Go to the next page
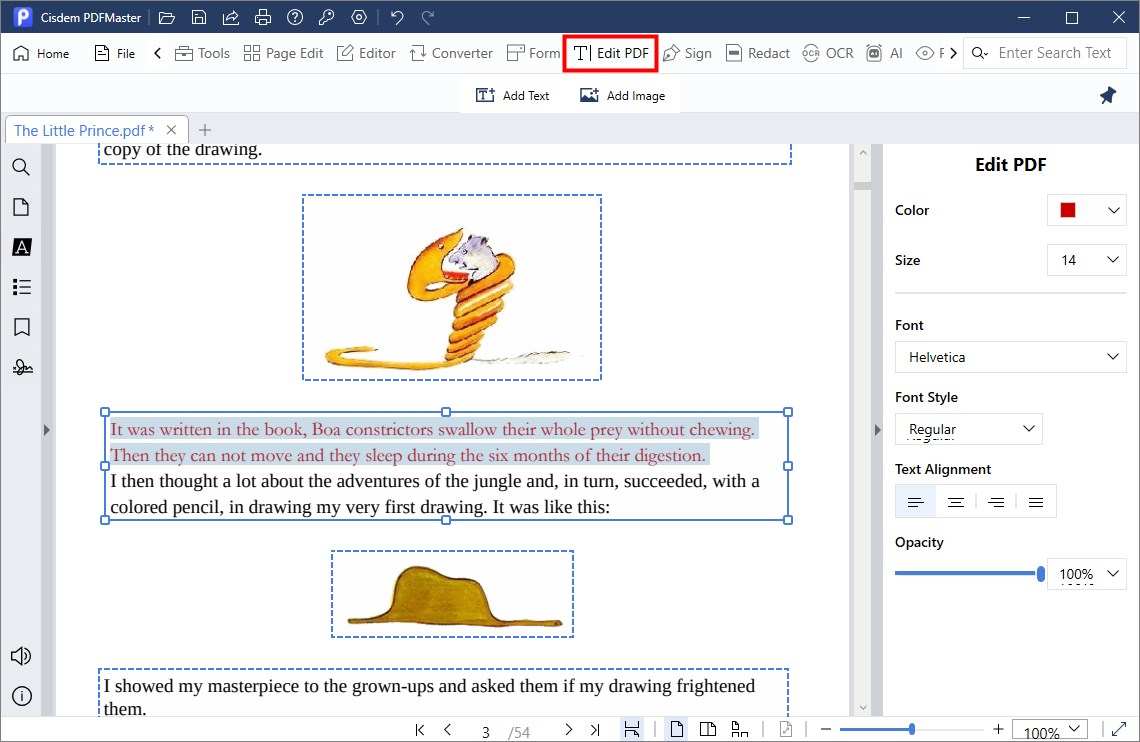 tap(569, 730)
